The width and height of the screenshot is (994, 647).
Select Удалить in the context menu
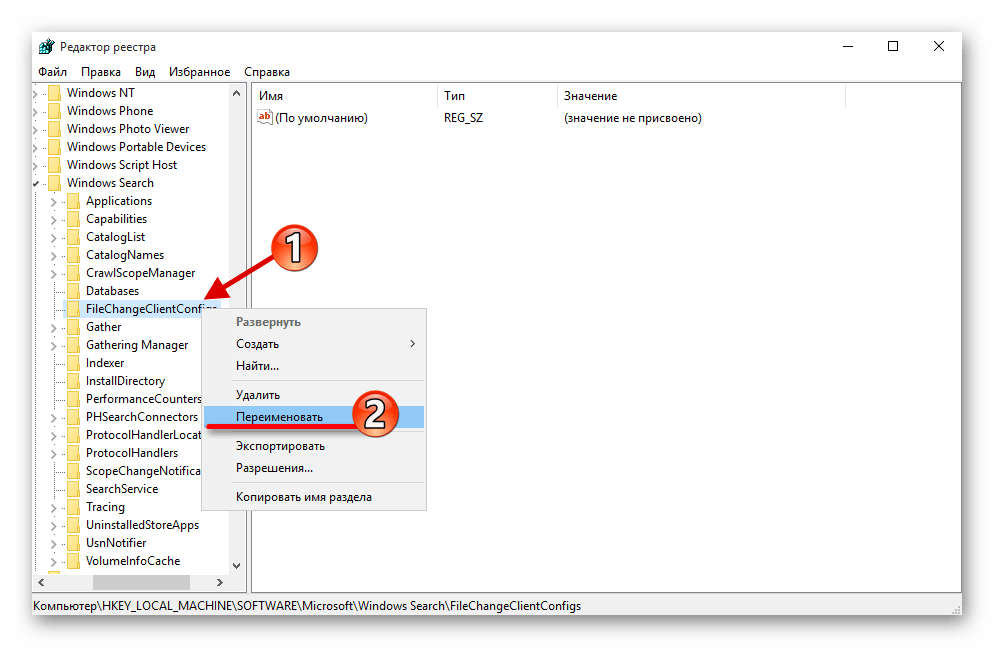tap(258, 395)
